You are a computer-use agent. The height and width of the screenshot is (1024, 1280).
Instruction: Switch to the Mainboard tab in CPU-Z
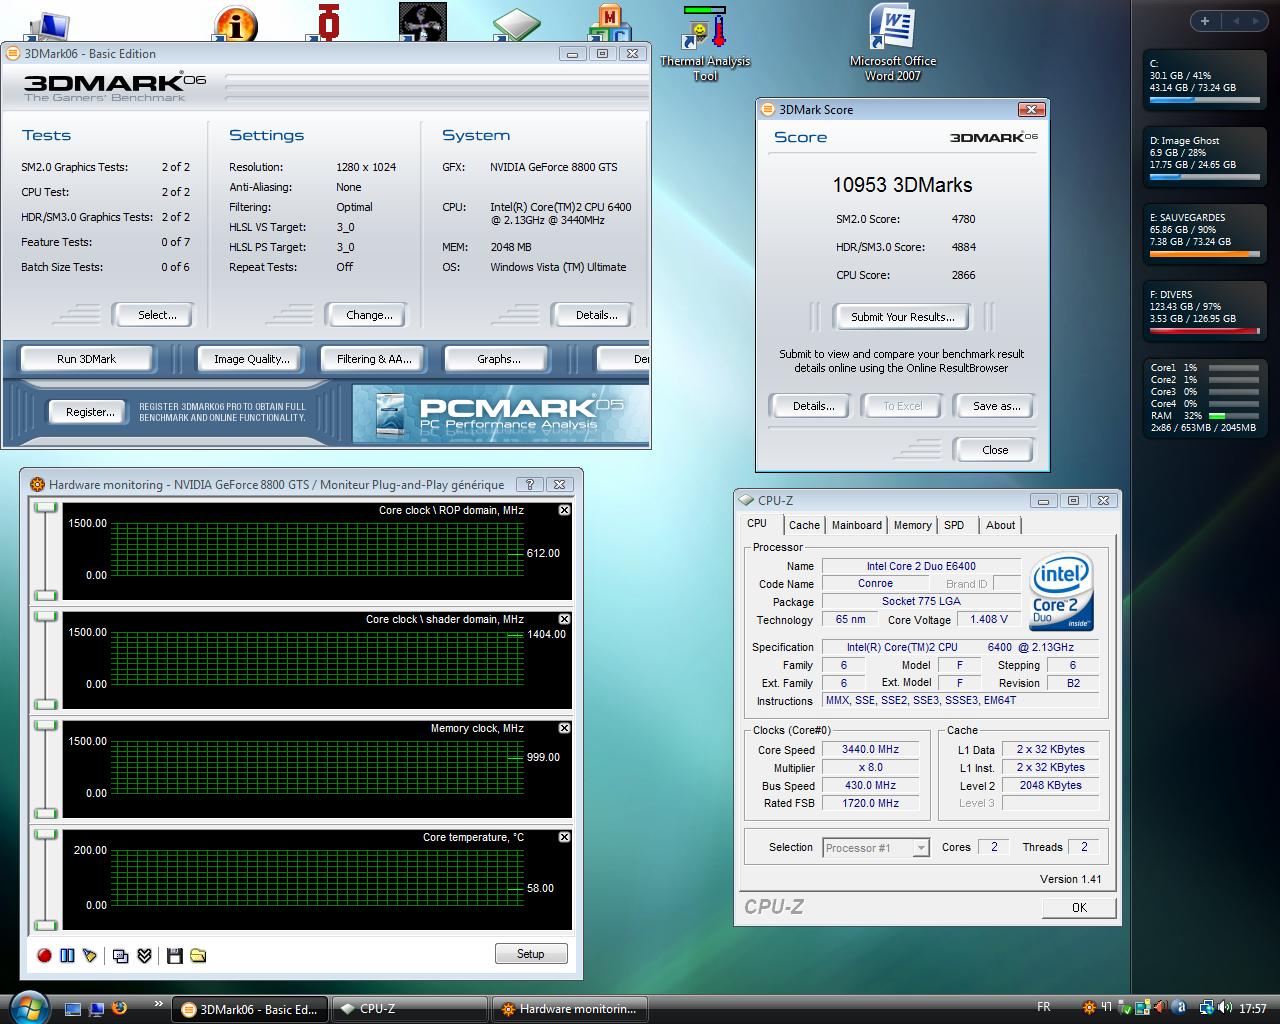click(857, 525)
